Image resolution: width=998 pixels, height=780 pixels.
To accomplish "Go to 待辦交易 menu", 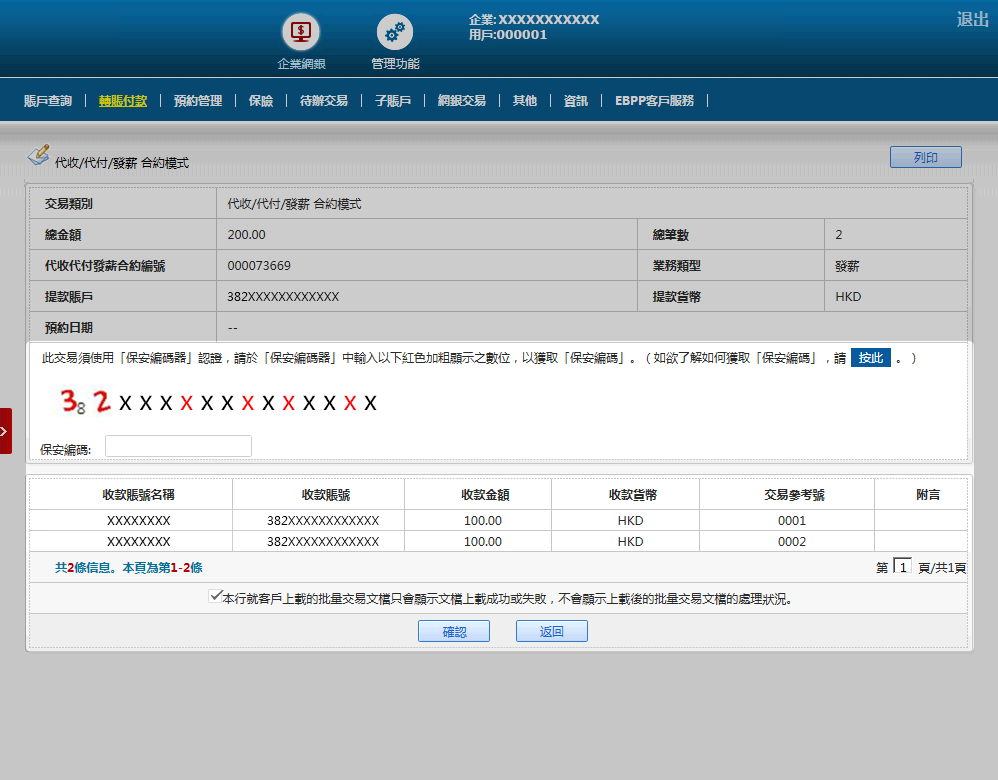I will [324, 101].
